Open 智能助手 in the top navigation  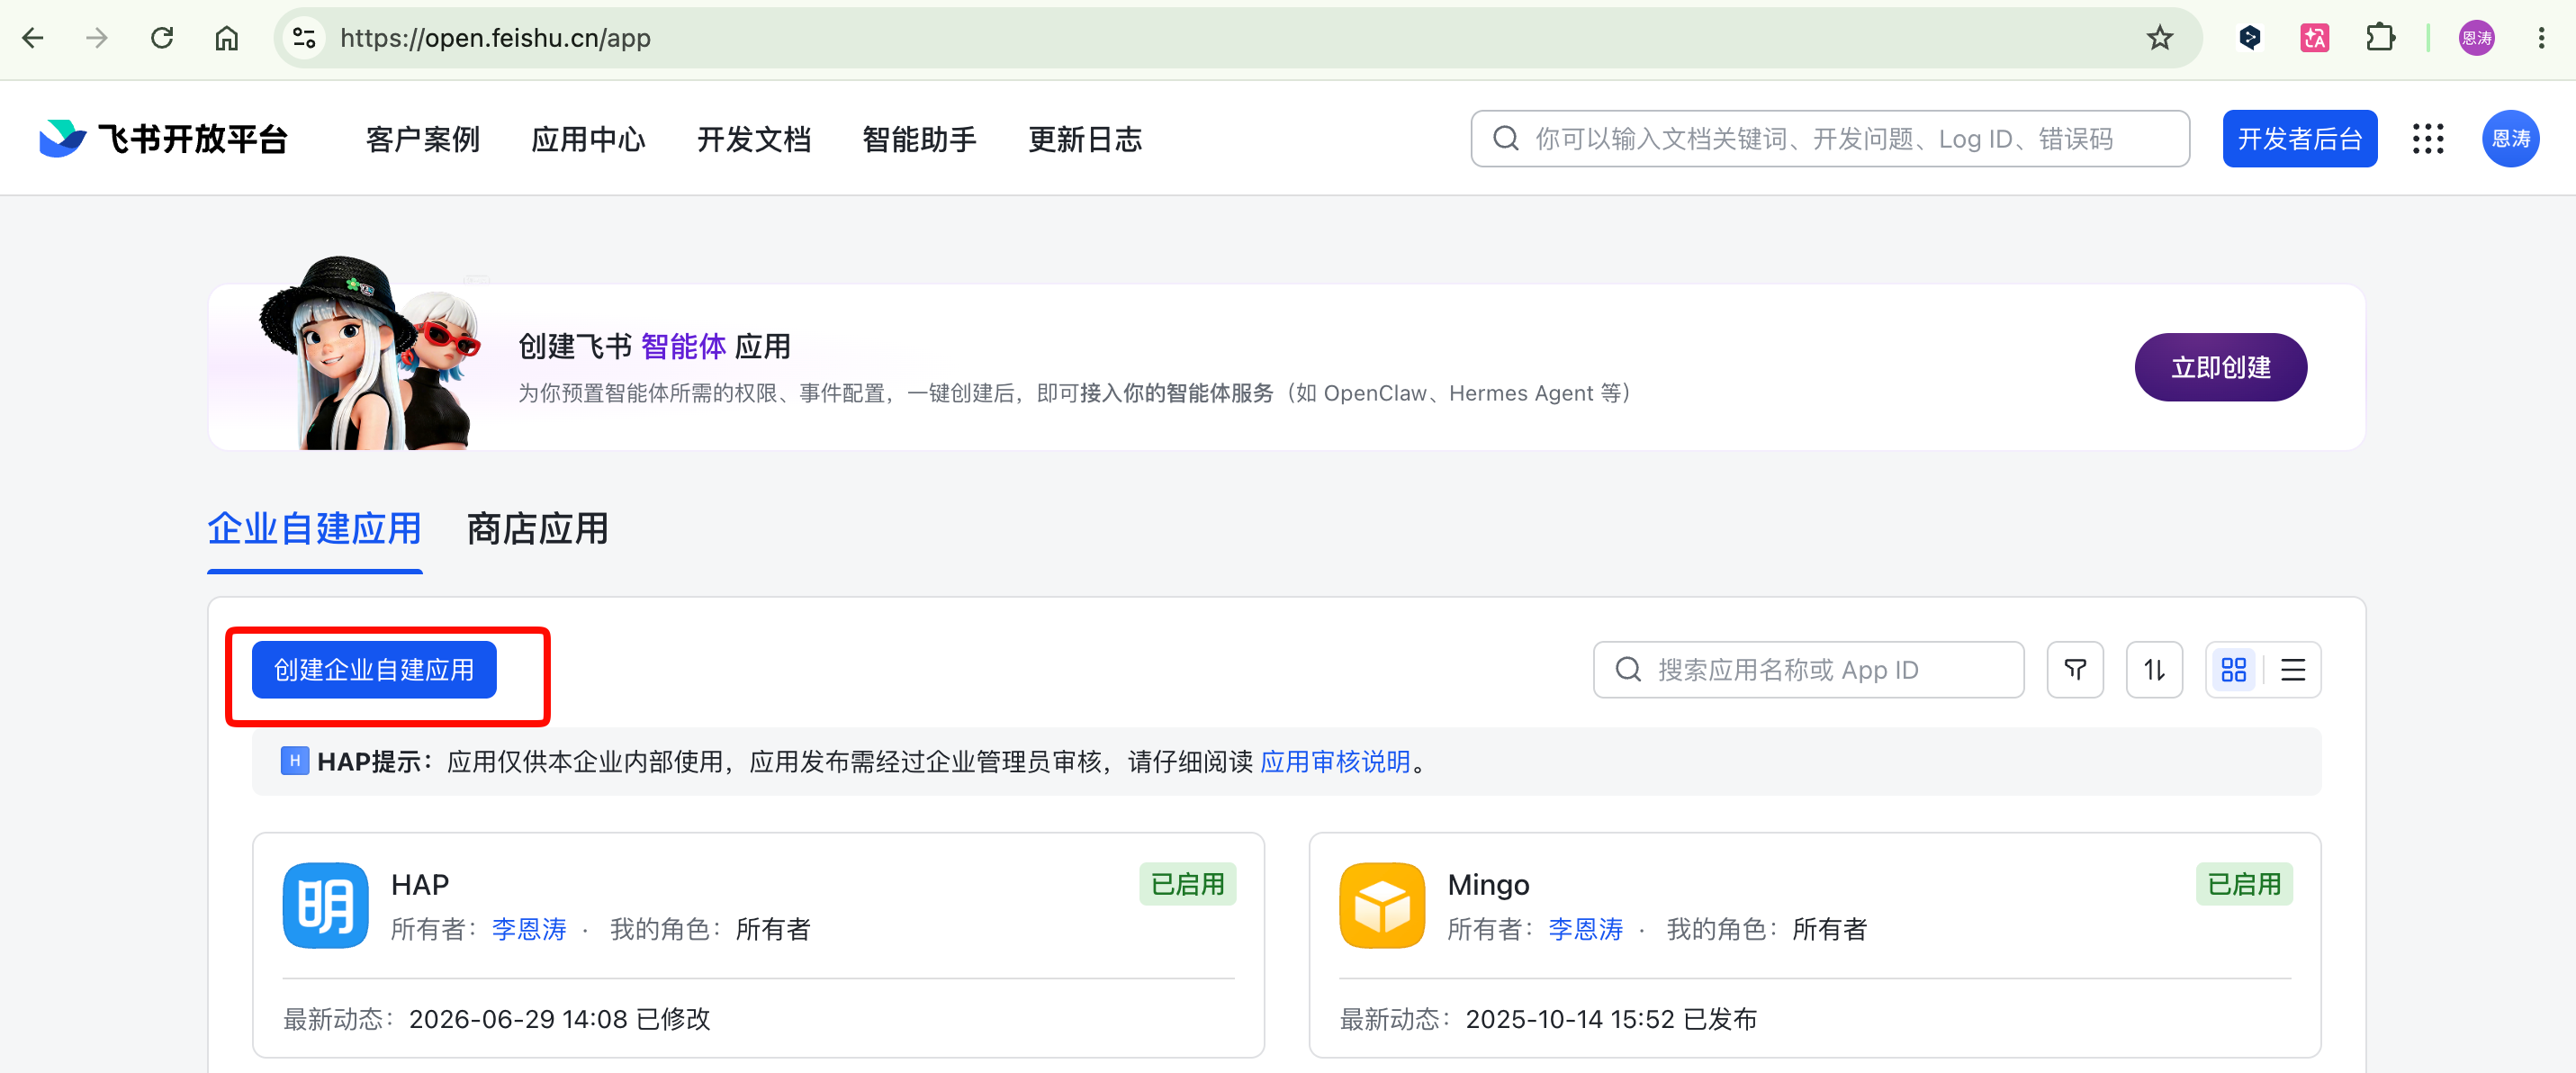click(x=919, y=139)
